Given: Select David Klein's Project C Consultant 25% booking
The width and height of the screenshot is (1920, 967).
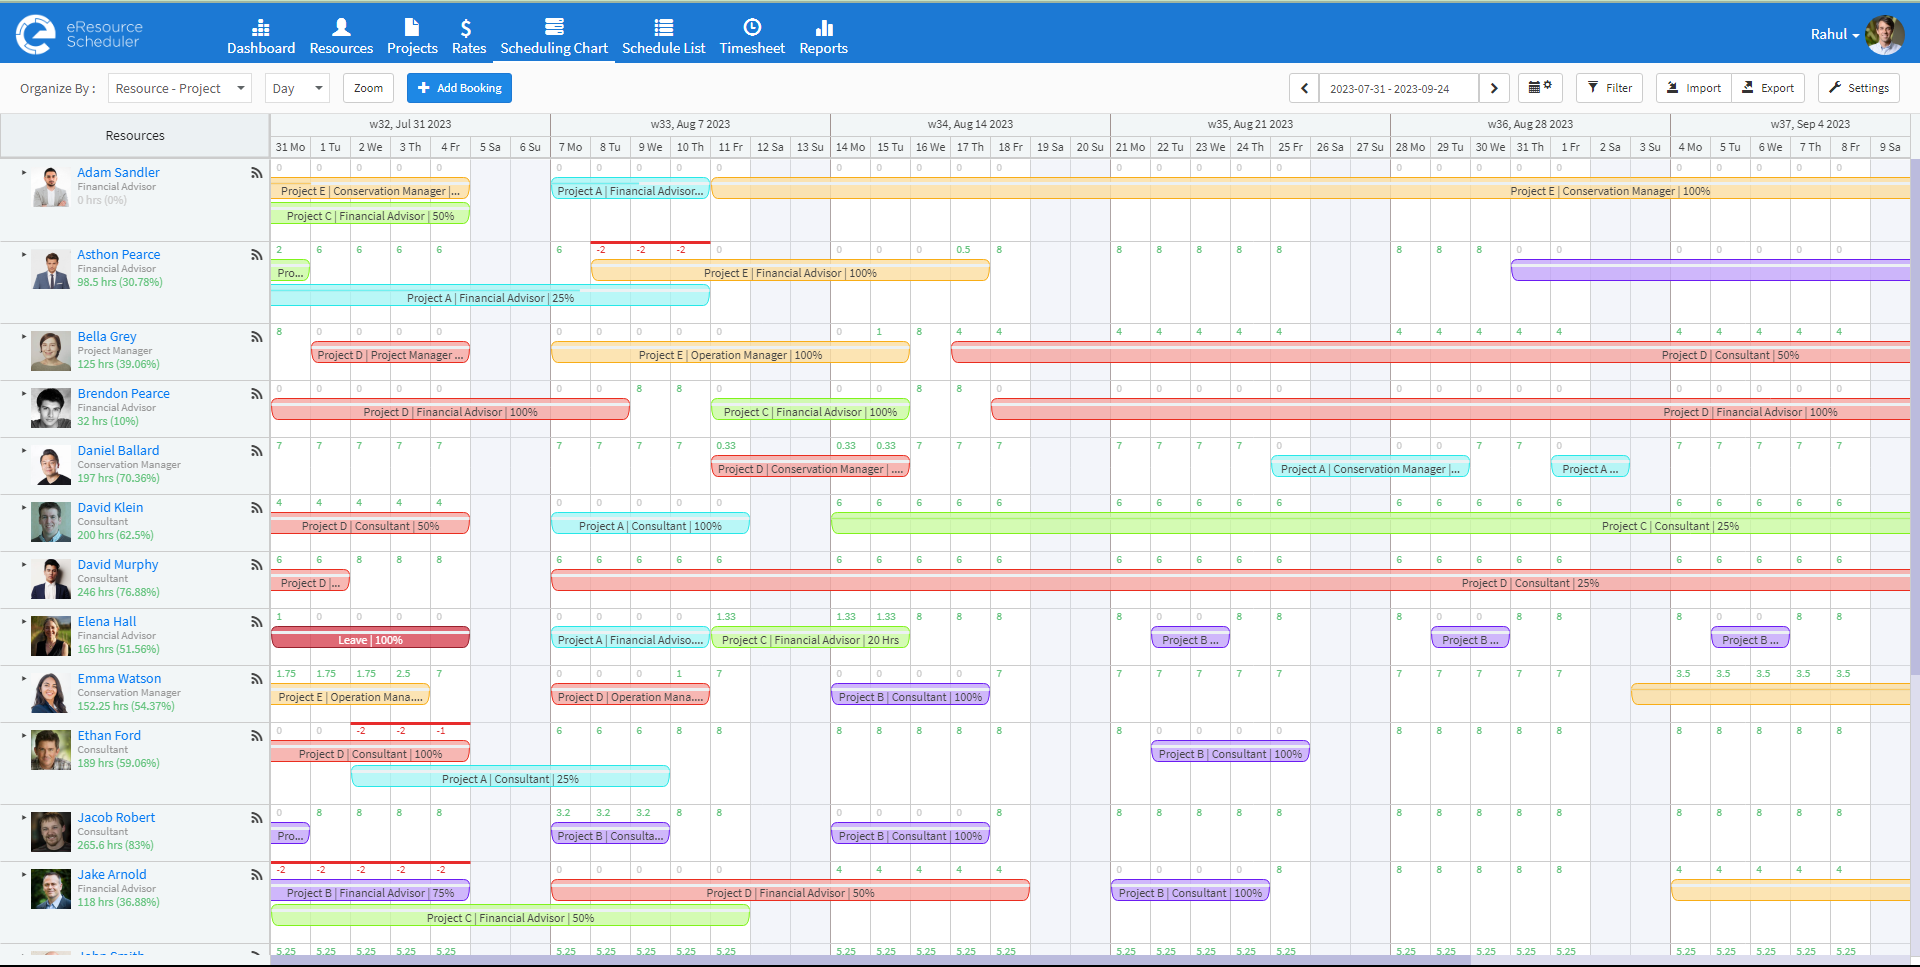Looking at the screenshot, I should pyautogui.click(x=1370, y=526).
